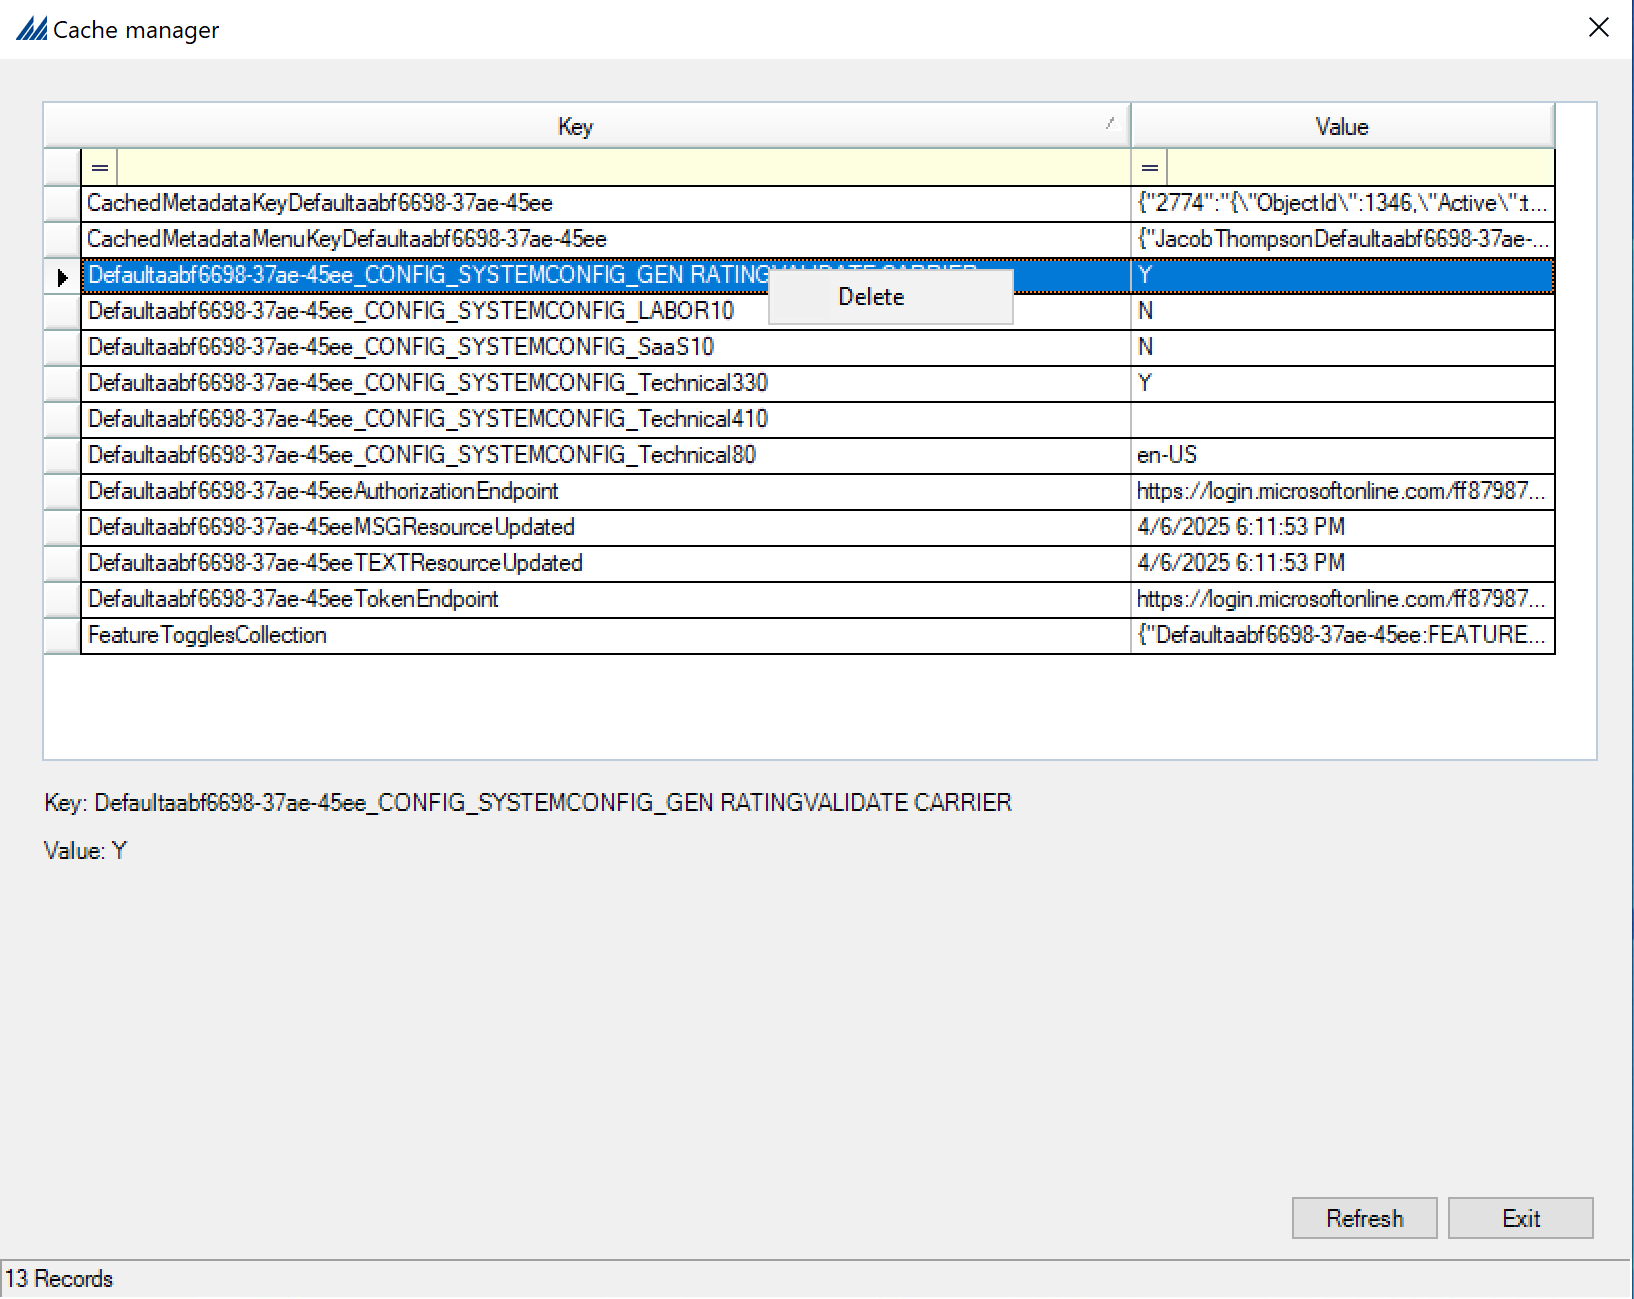Click the Value column filter operator icon
The image size is (1634, 1299).
coord(1149,168)
